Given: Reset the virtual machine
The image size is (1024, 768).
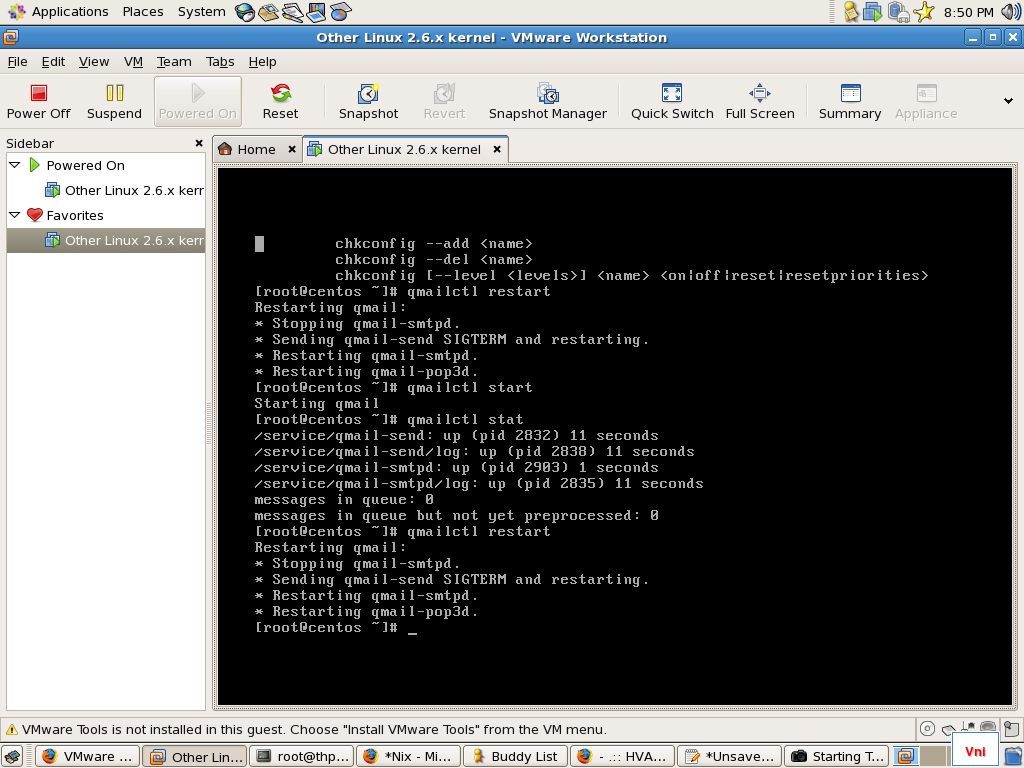Looking at the screenshot, I should (280, 101).
